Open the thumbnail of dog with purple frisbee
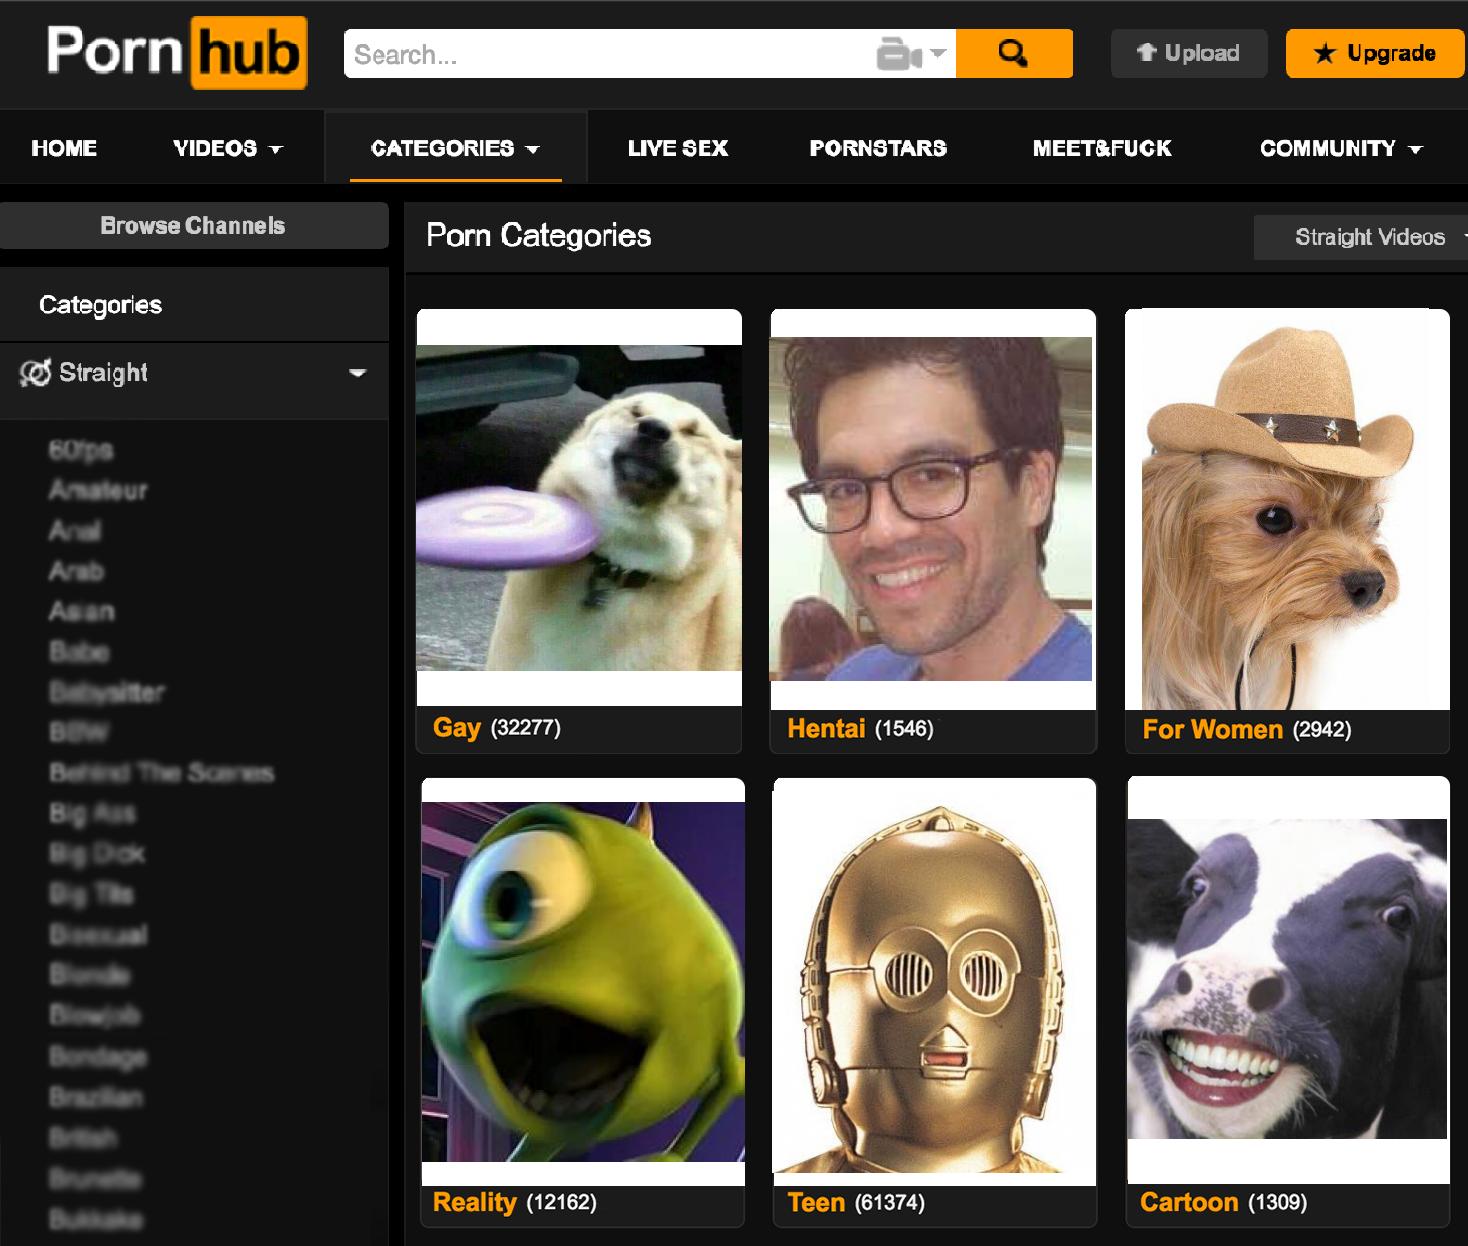This screenshot has width=1468, height=1246. pyautogui.click(x=579, y=508)
